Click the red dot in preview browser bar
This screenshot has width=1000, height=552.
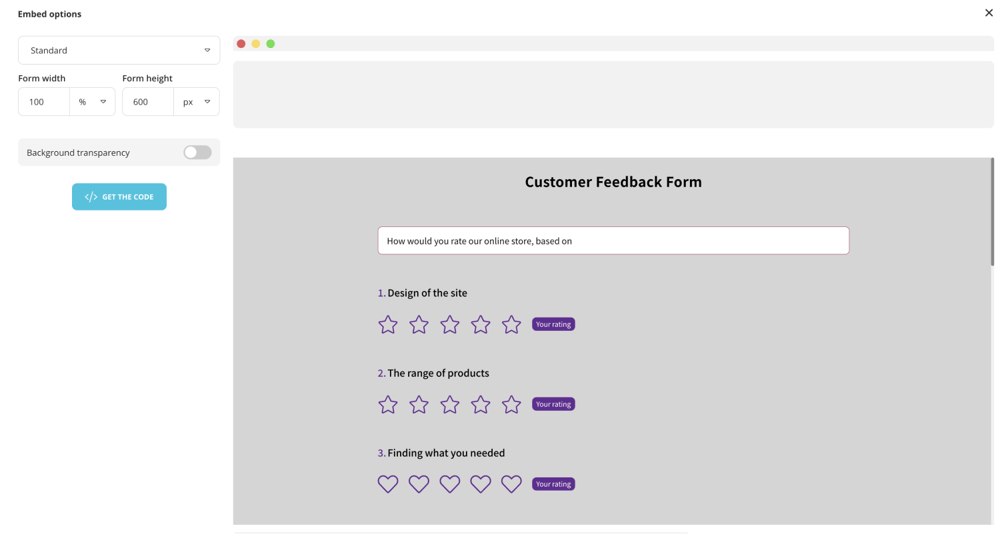click(241, 44)
